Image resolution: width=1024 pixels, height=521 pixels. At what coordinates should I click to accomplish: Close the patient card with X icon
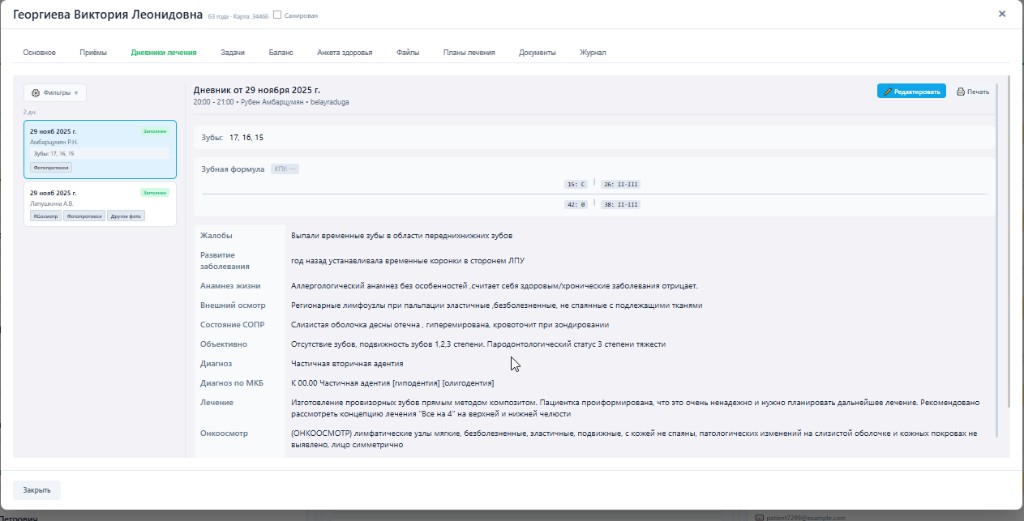(1002, 14)
